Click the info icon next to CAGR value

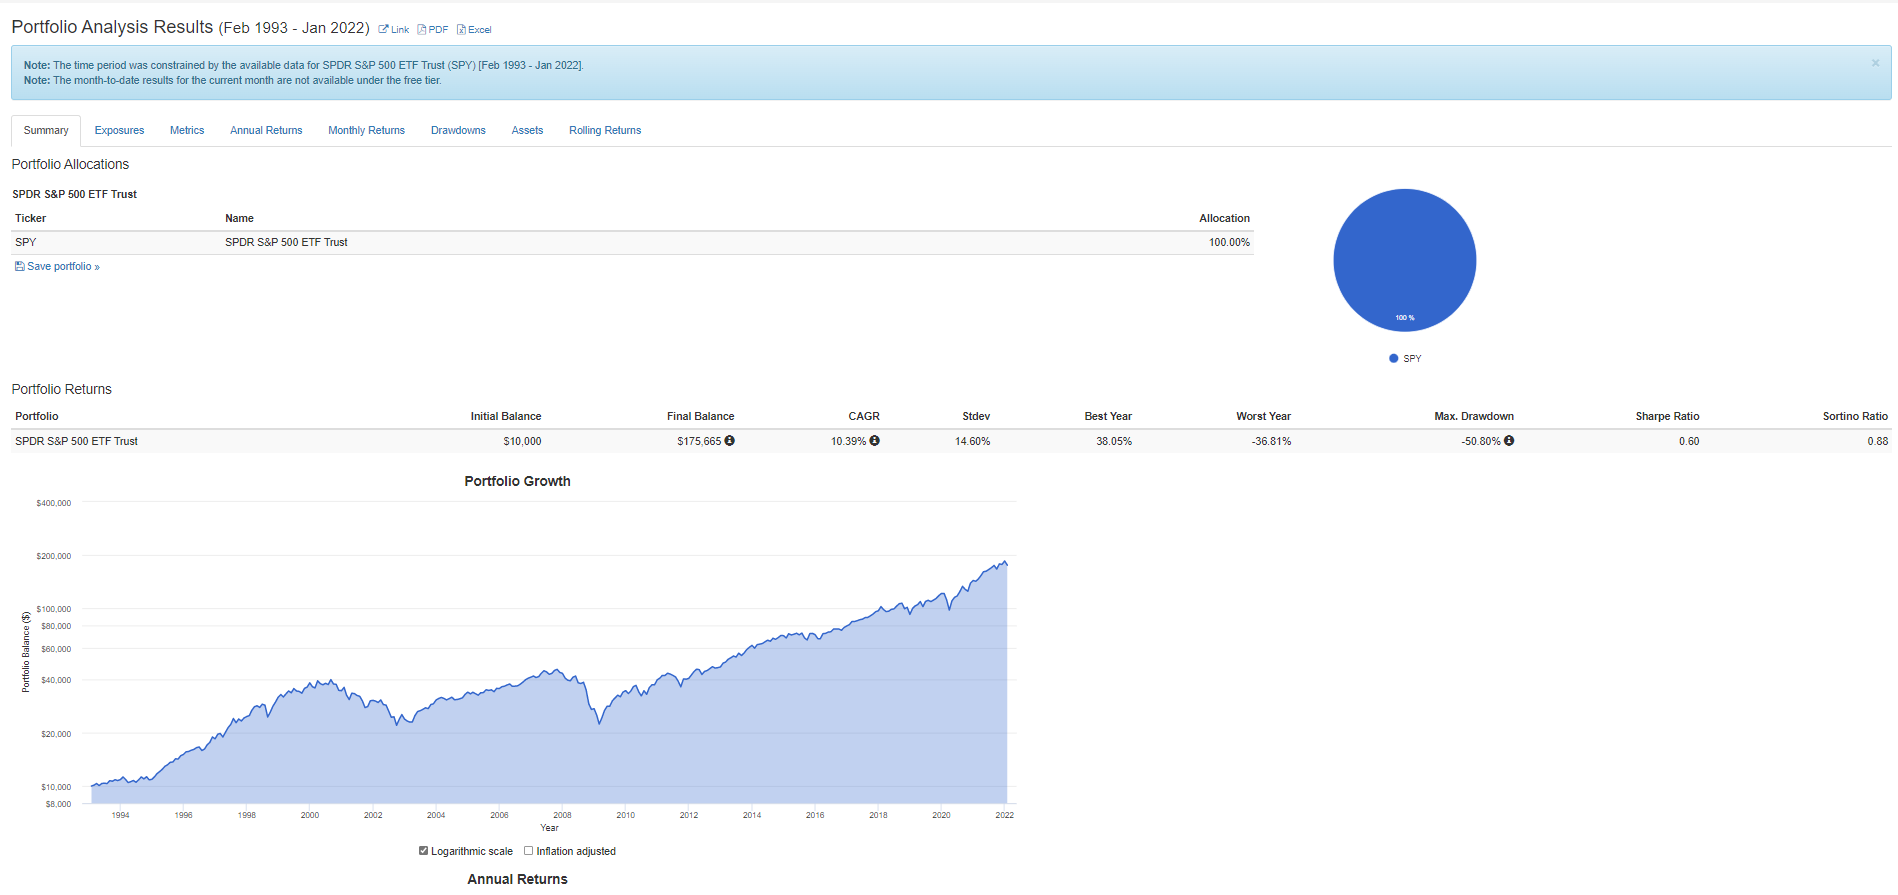875,441
